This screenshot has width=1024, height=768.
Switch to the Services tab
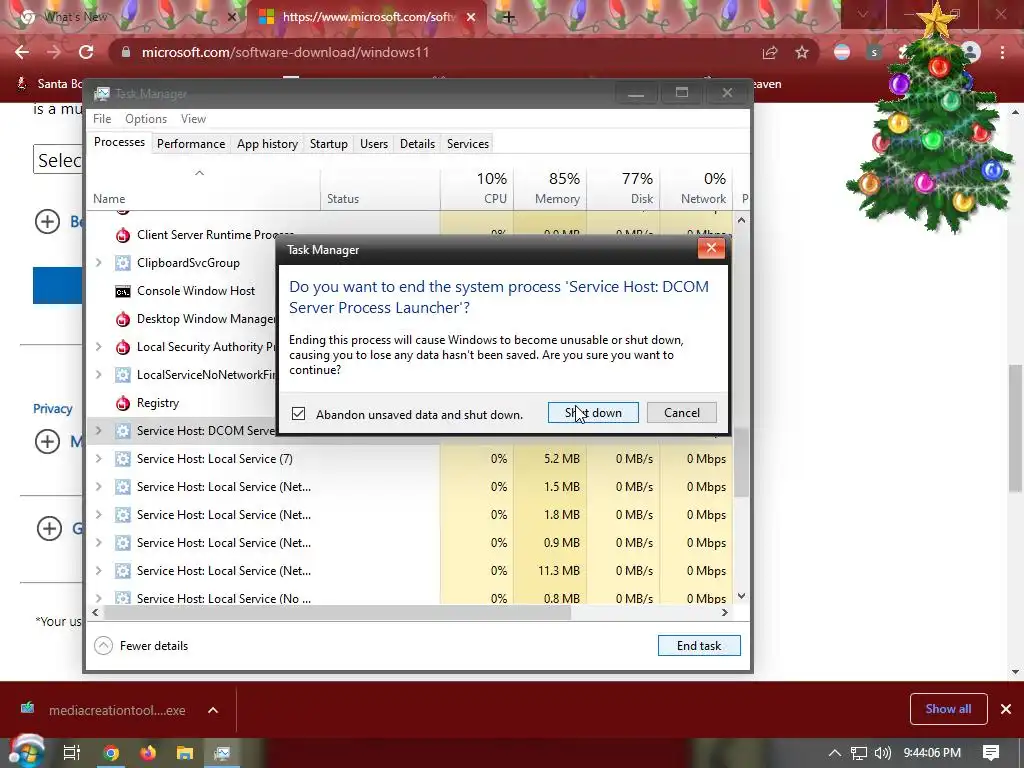click(468, 144)
